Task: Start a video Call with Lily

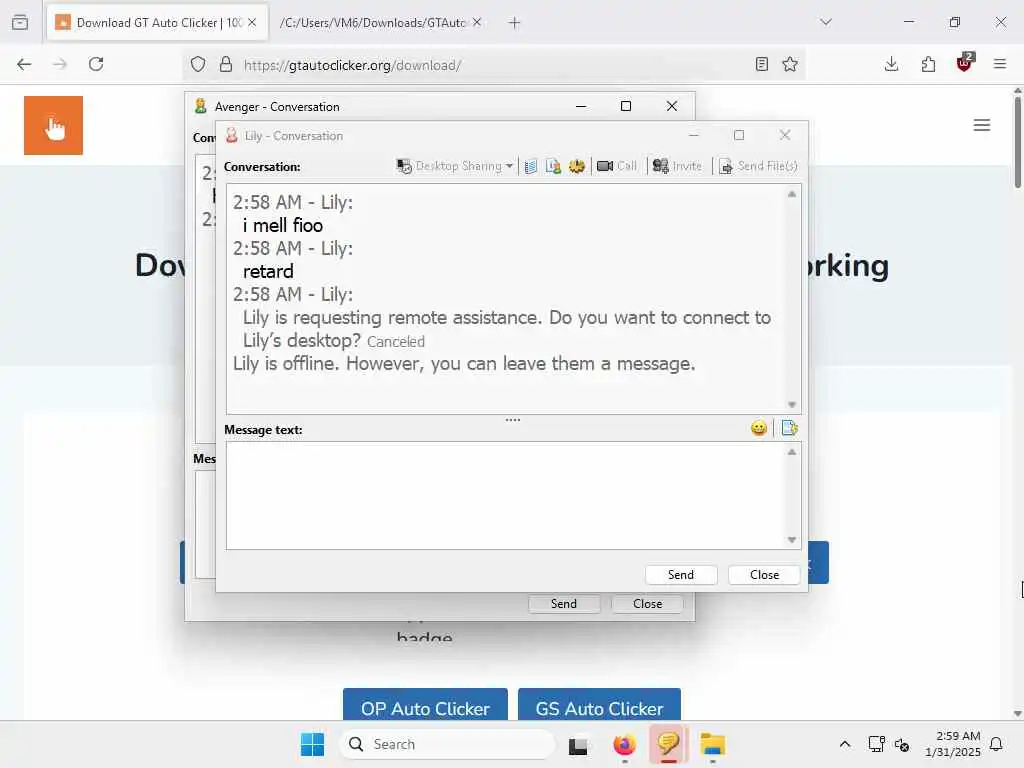Action: [x=616, y=166]
